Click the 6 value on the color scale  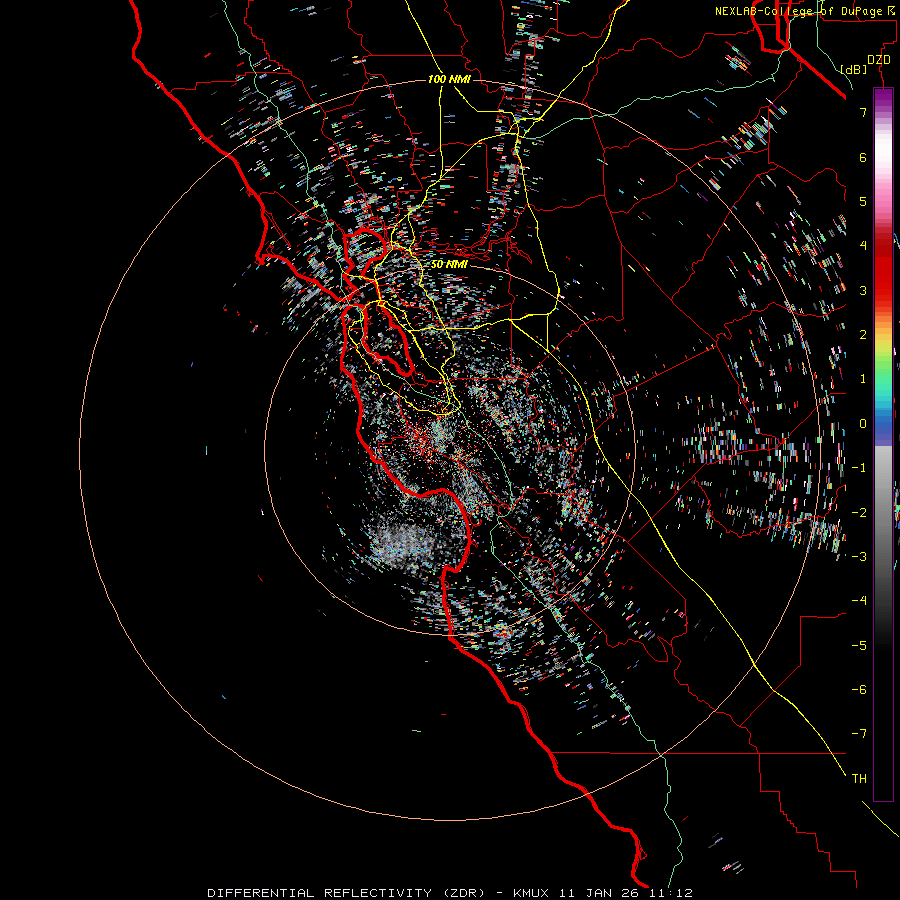(863, 157)
